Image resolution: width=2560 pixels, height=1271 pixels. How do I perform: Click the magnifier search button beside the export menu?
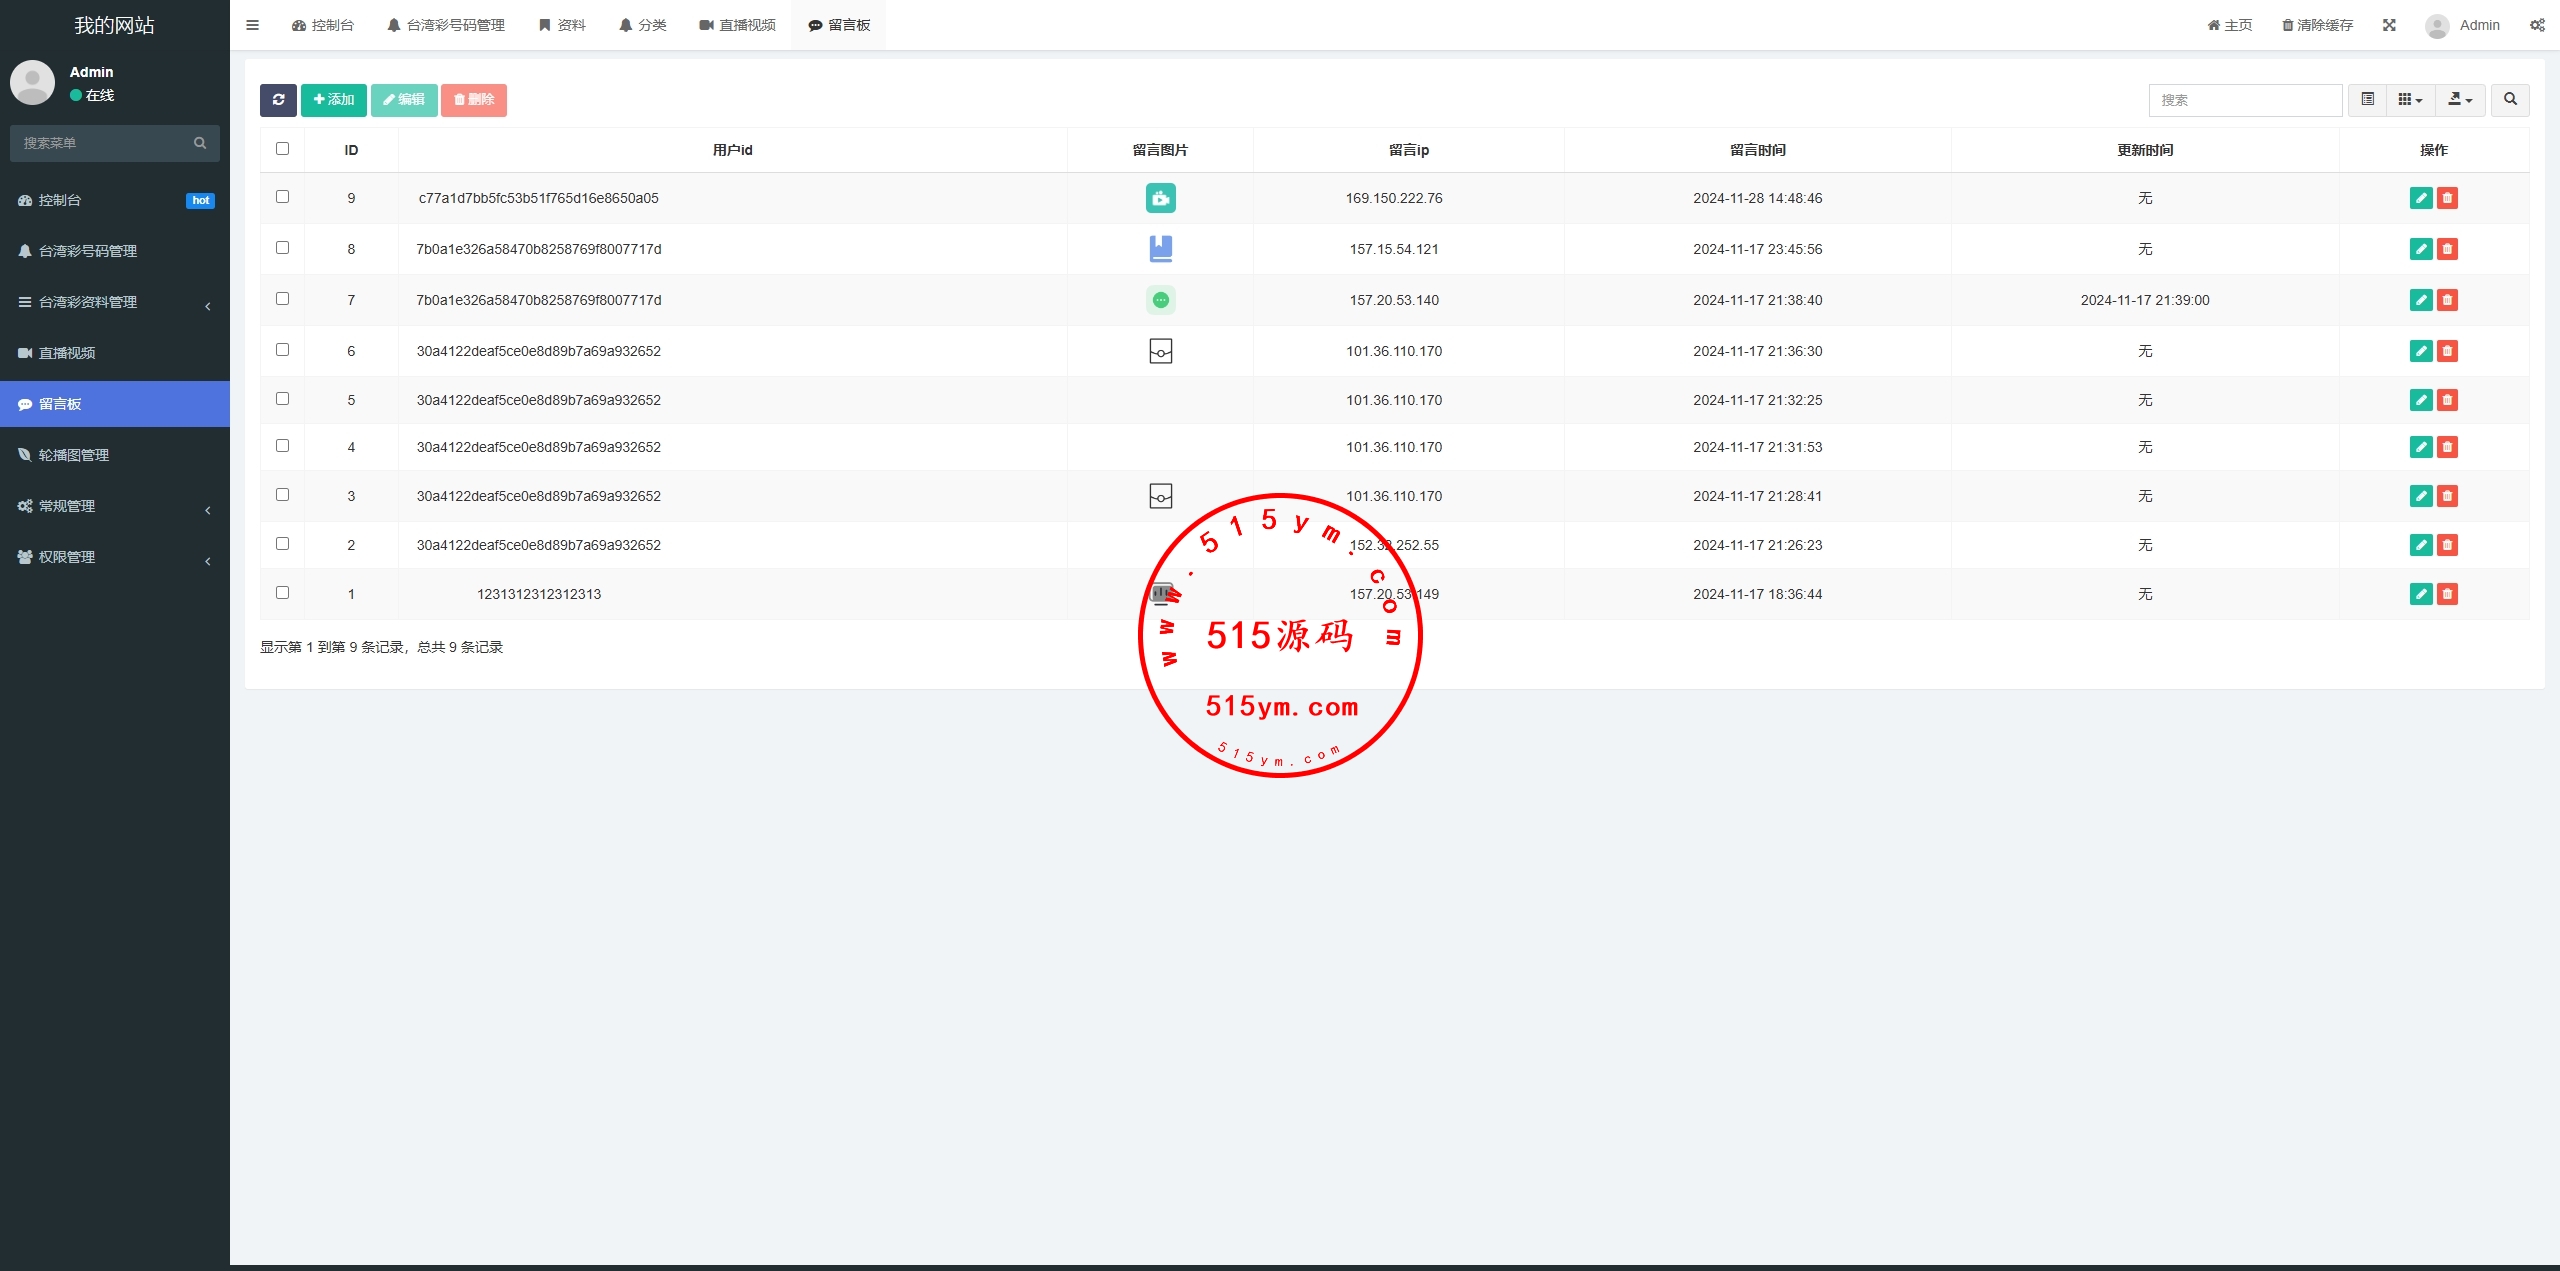tap(2510, 100)
